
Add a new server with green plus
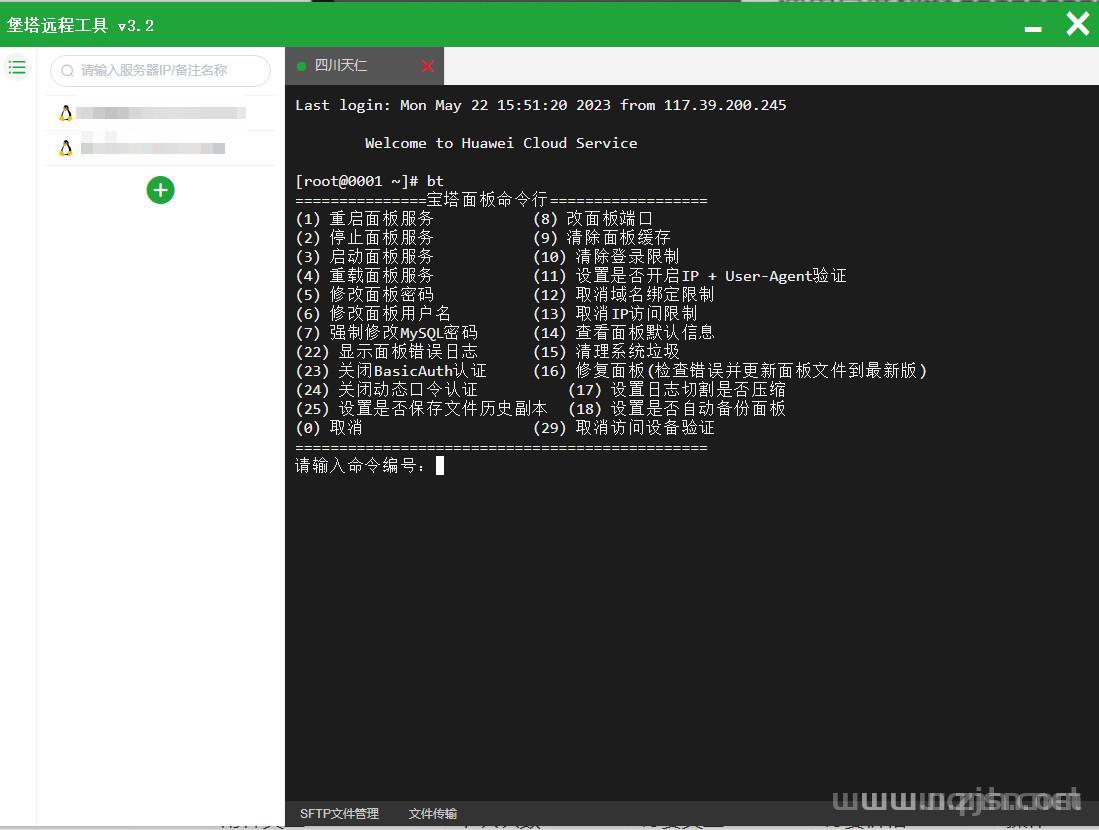click(160, 190)
